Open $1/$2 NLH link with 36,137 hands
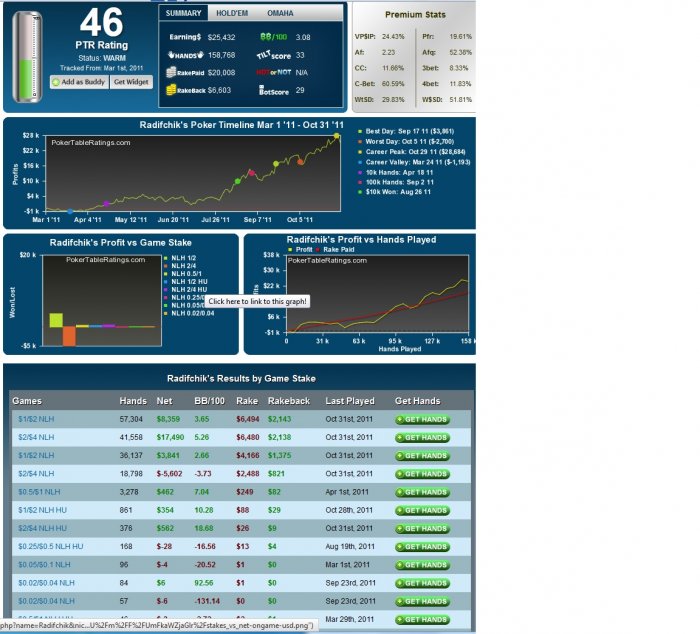The width and height of the screenshot is (700, 634). [36, 455]
